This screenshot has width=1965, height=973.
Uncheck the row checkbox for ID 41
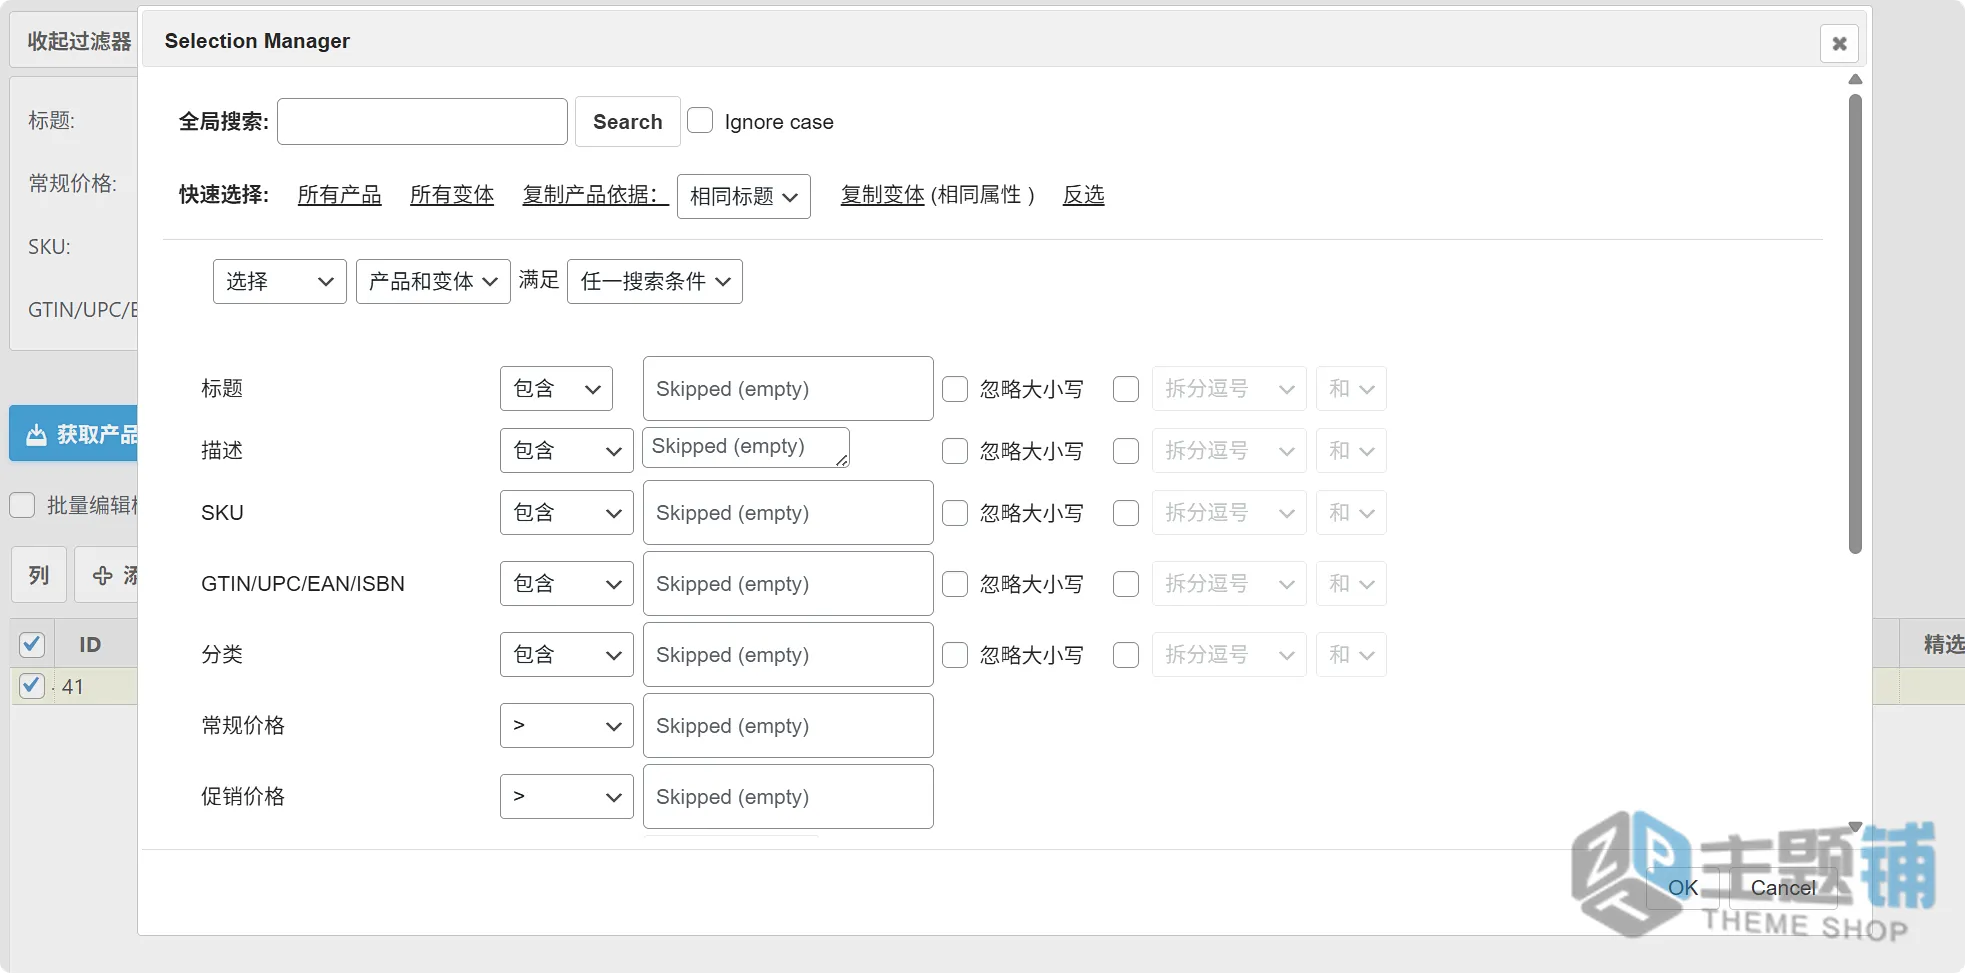(32, 686)
